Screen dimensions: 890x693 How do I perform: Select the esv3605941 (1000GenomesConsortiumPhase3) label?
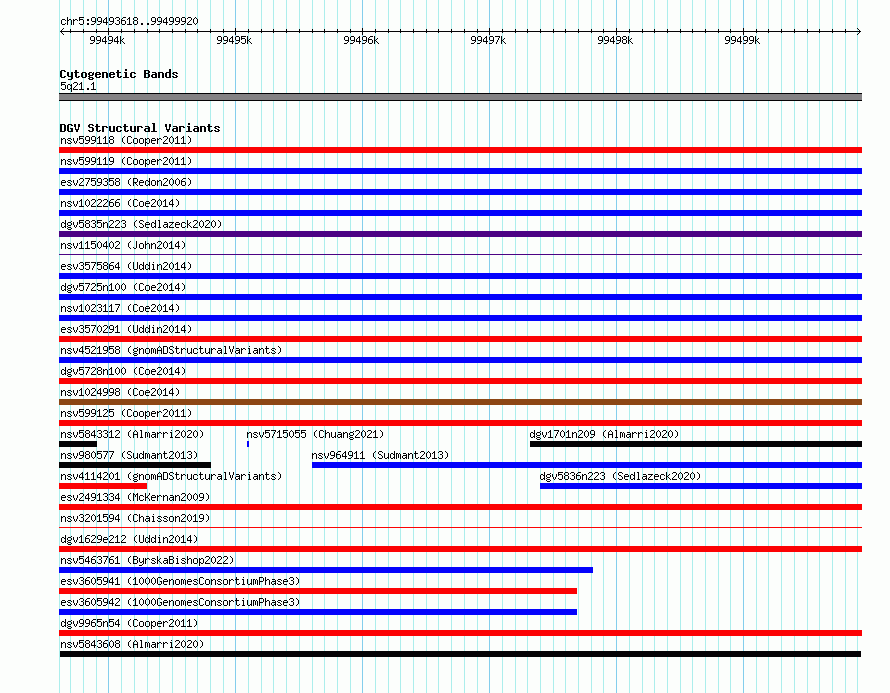[x=180, y=581]
